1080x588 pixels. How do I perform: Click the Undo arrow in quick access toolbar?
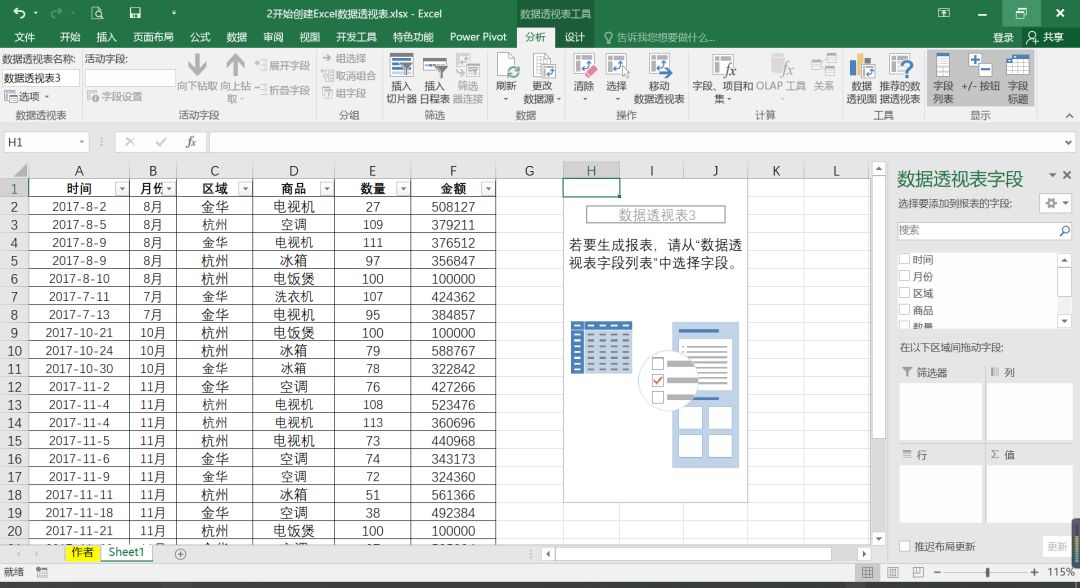tap(19, 13)
